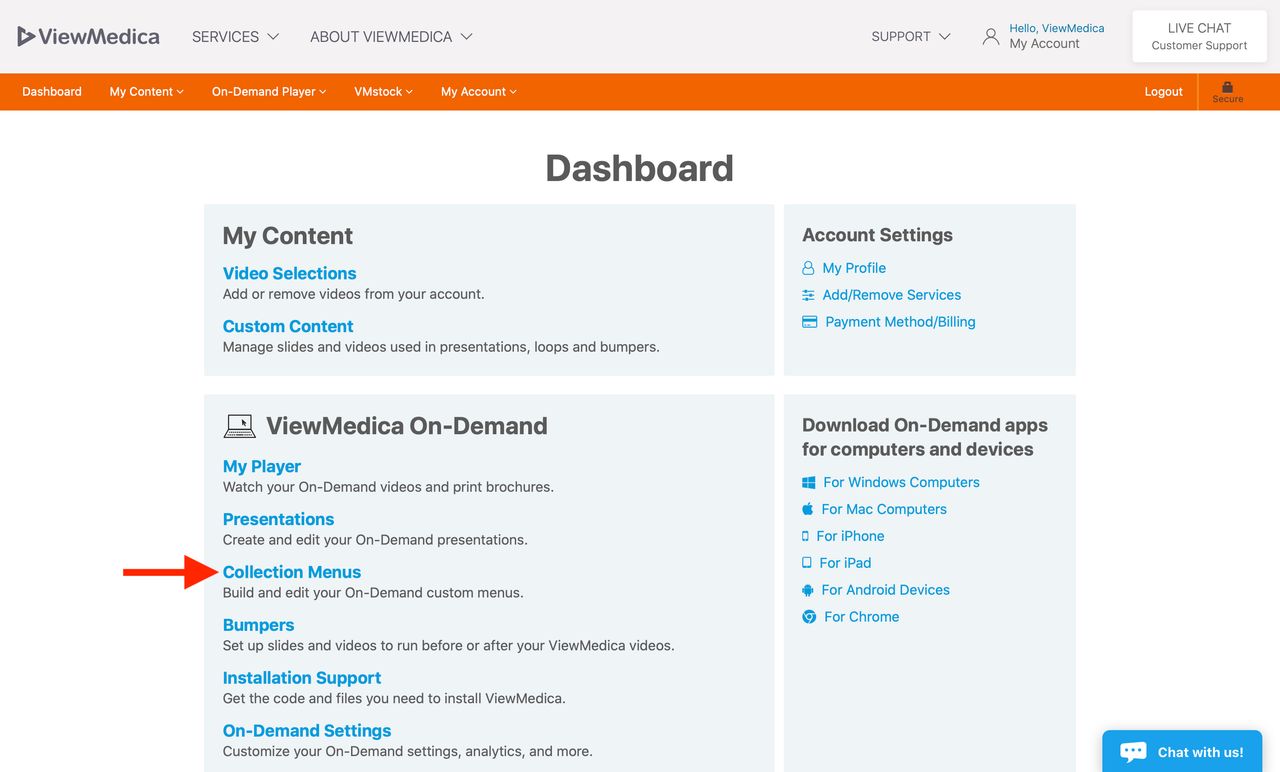Screen dimensions: 1280x772
Task: Click the My Content section heading
Action: [x=288, y=236]
